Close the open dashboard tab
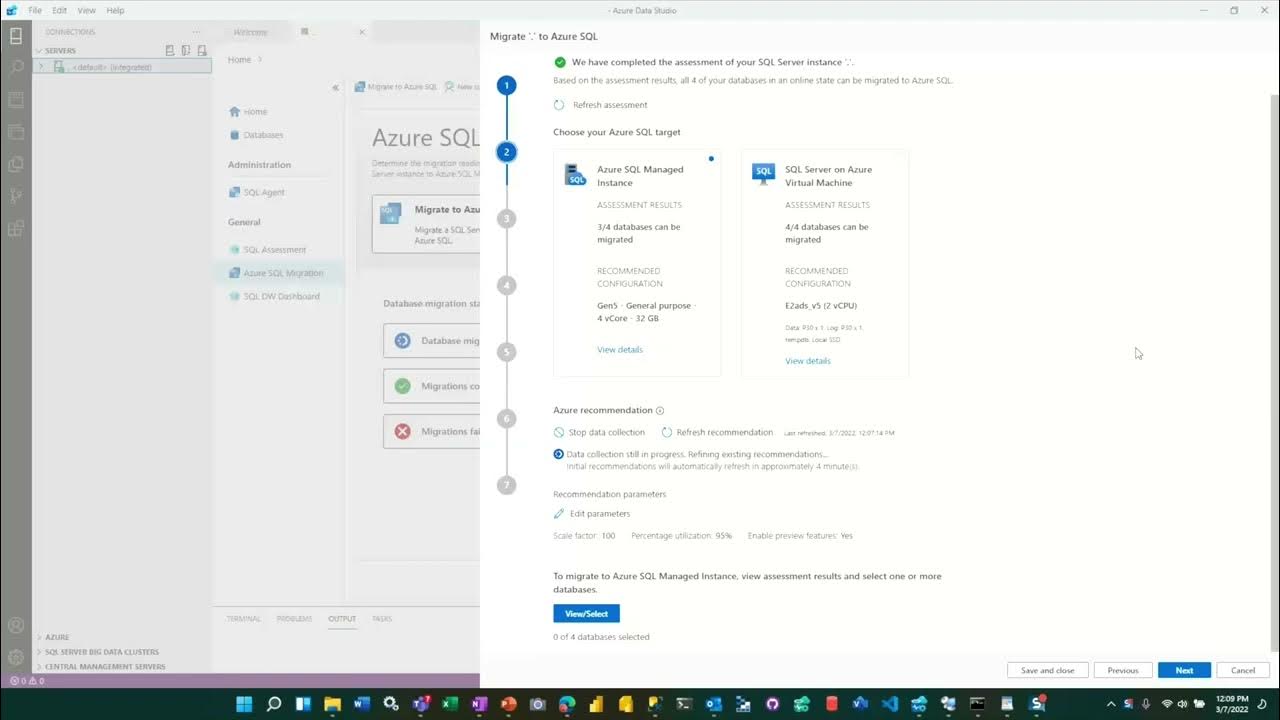The height and width of the screenshot is (720, 1280). pyautogui.click(x=362, y=32)
